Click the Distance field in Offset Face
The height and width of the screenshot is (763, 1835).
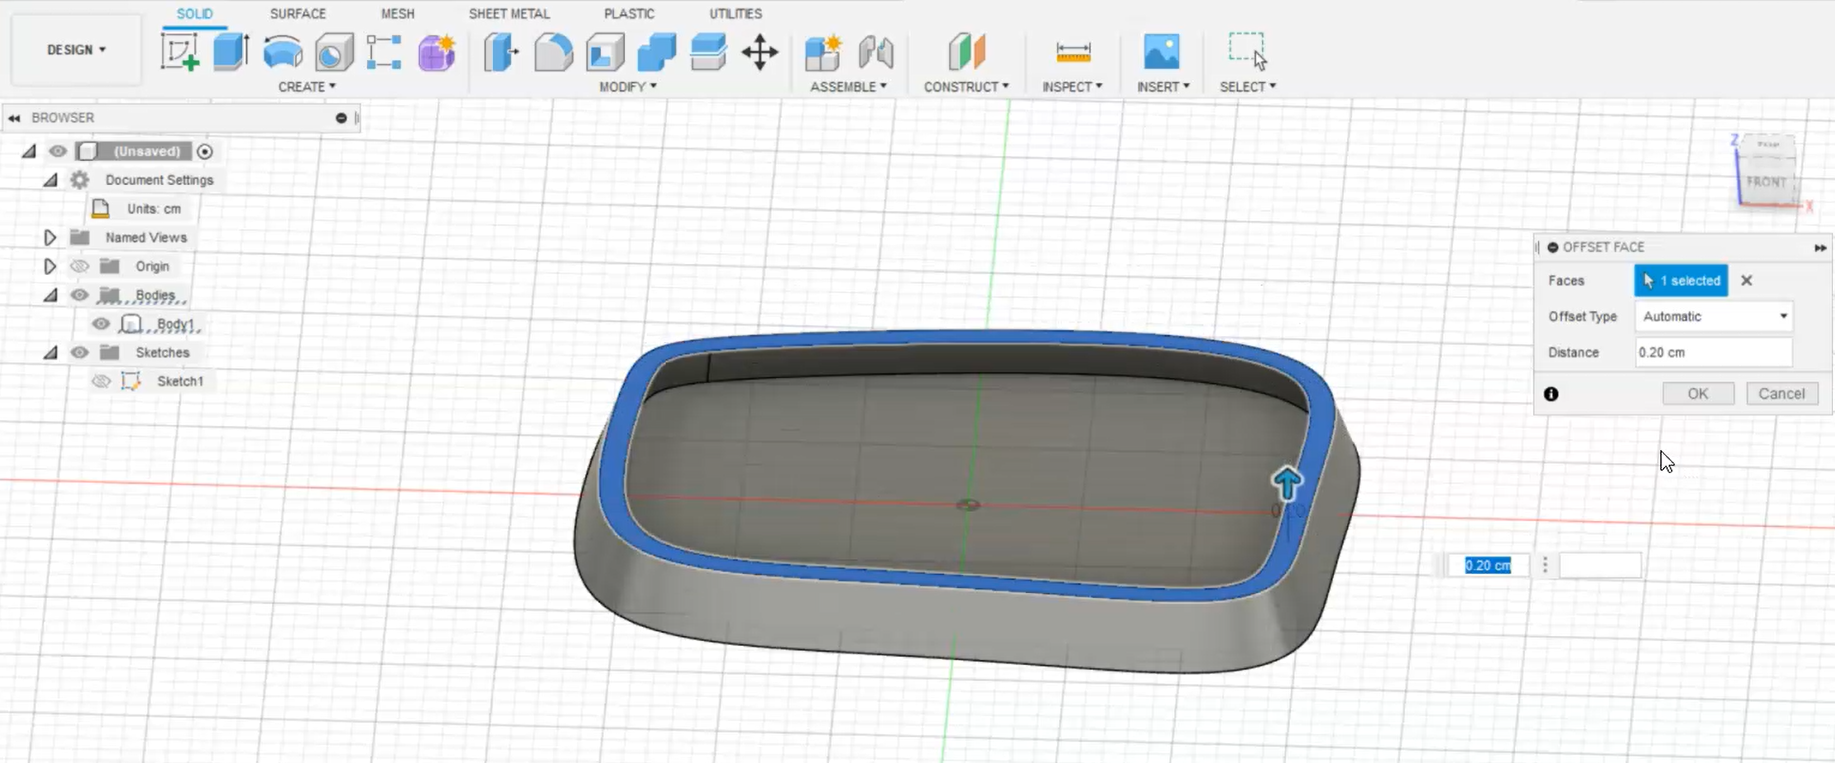point(1712,352)
